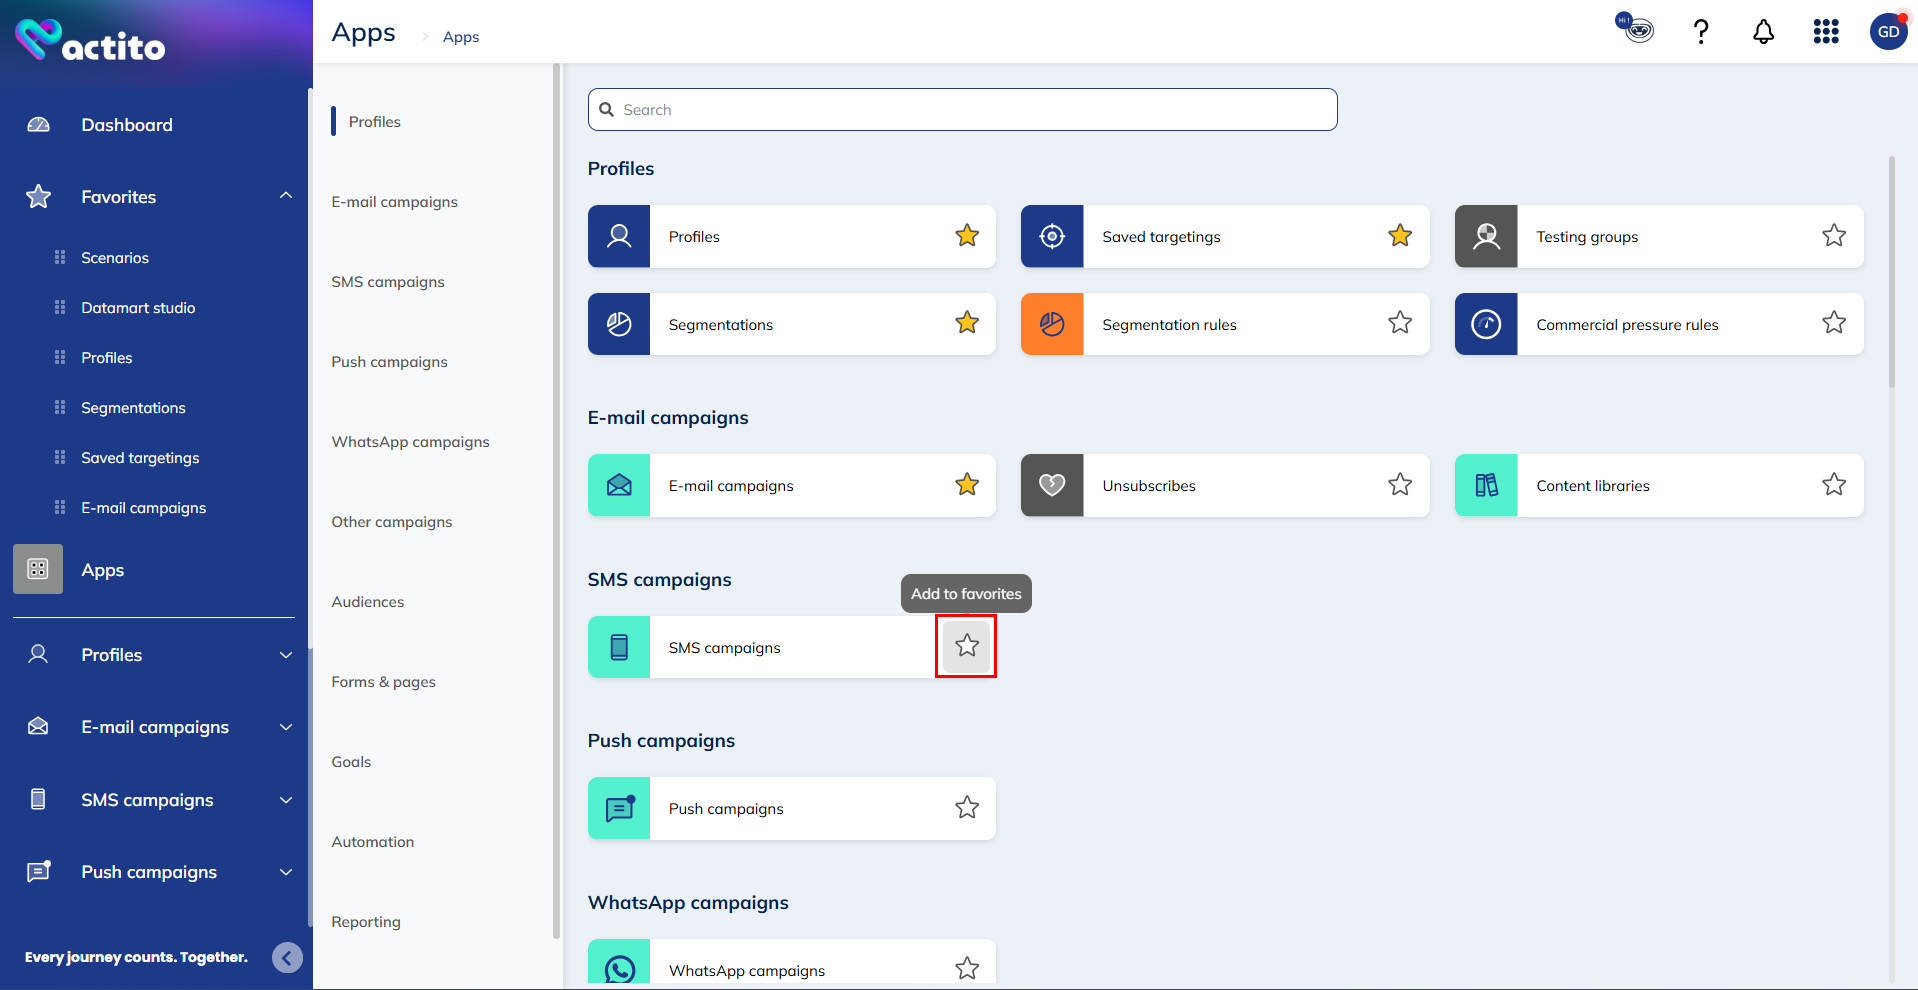Click the Actito logo
The width and height of the screenshot is (1918, 990).
[x=90, y=41]
